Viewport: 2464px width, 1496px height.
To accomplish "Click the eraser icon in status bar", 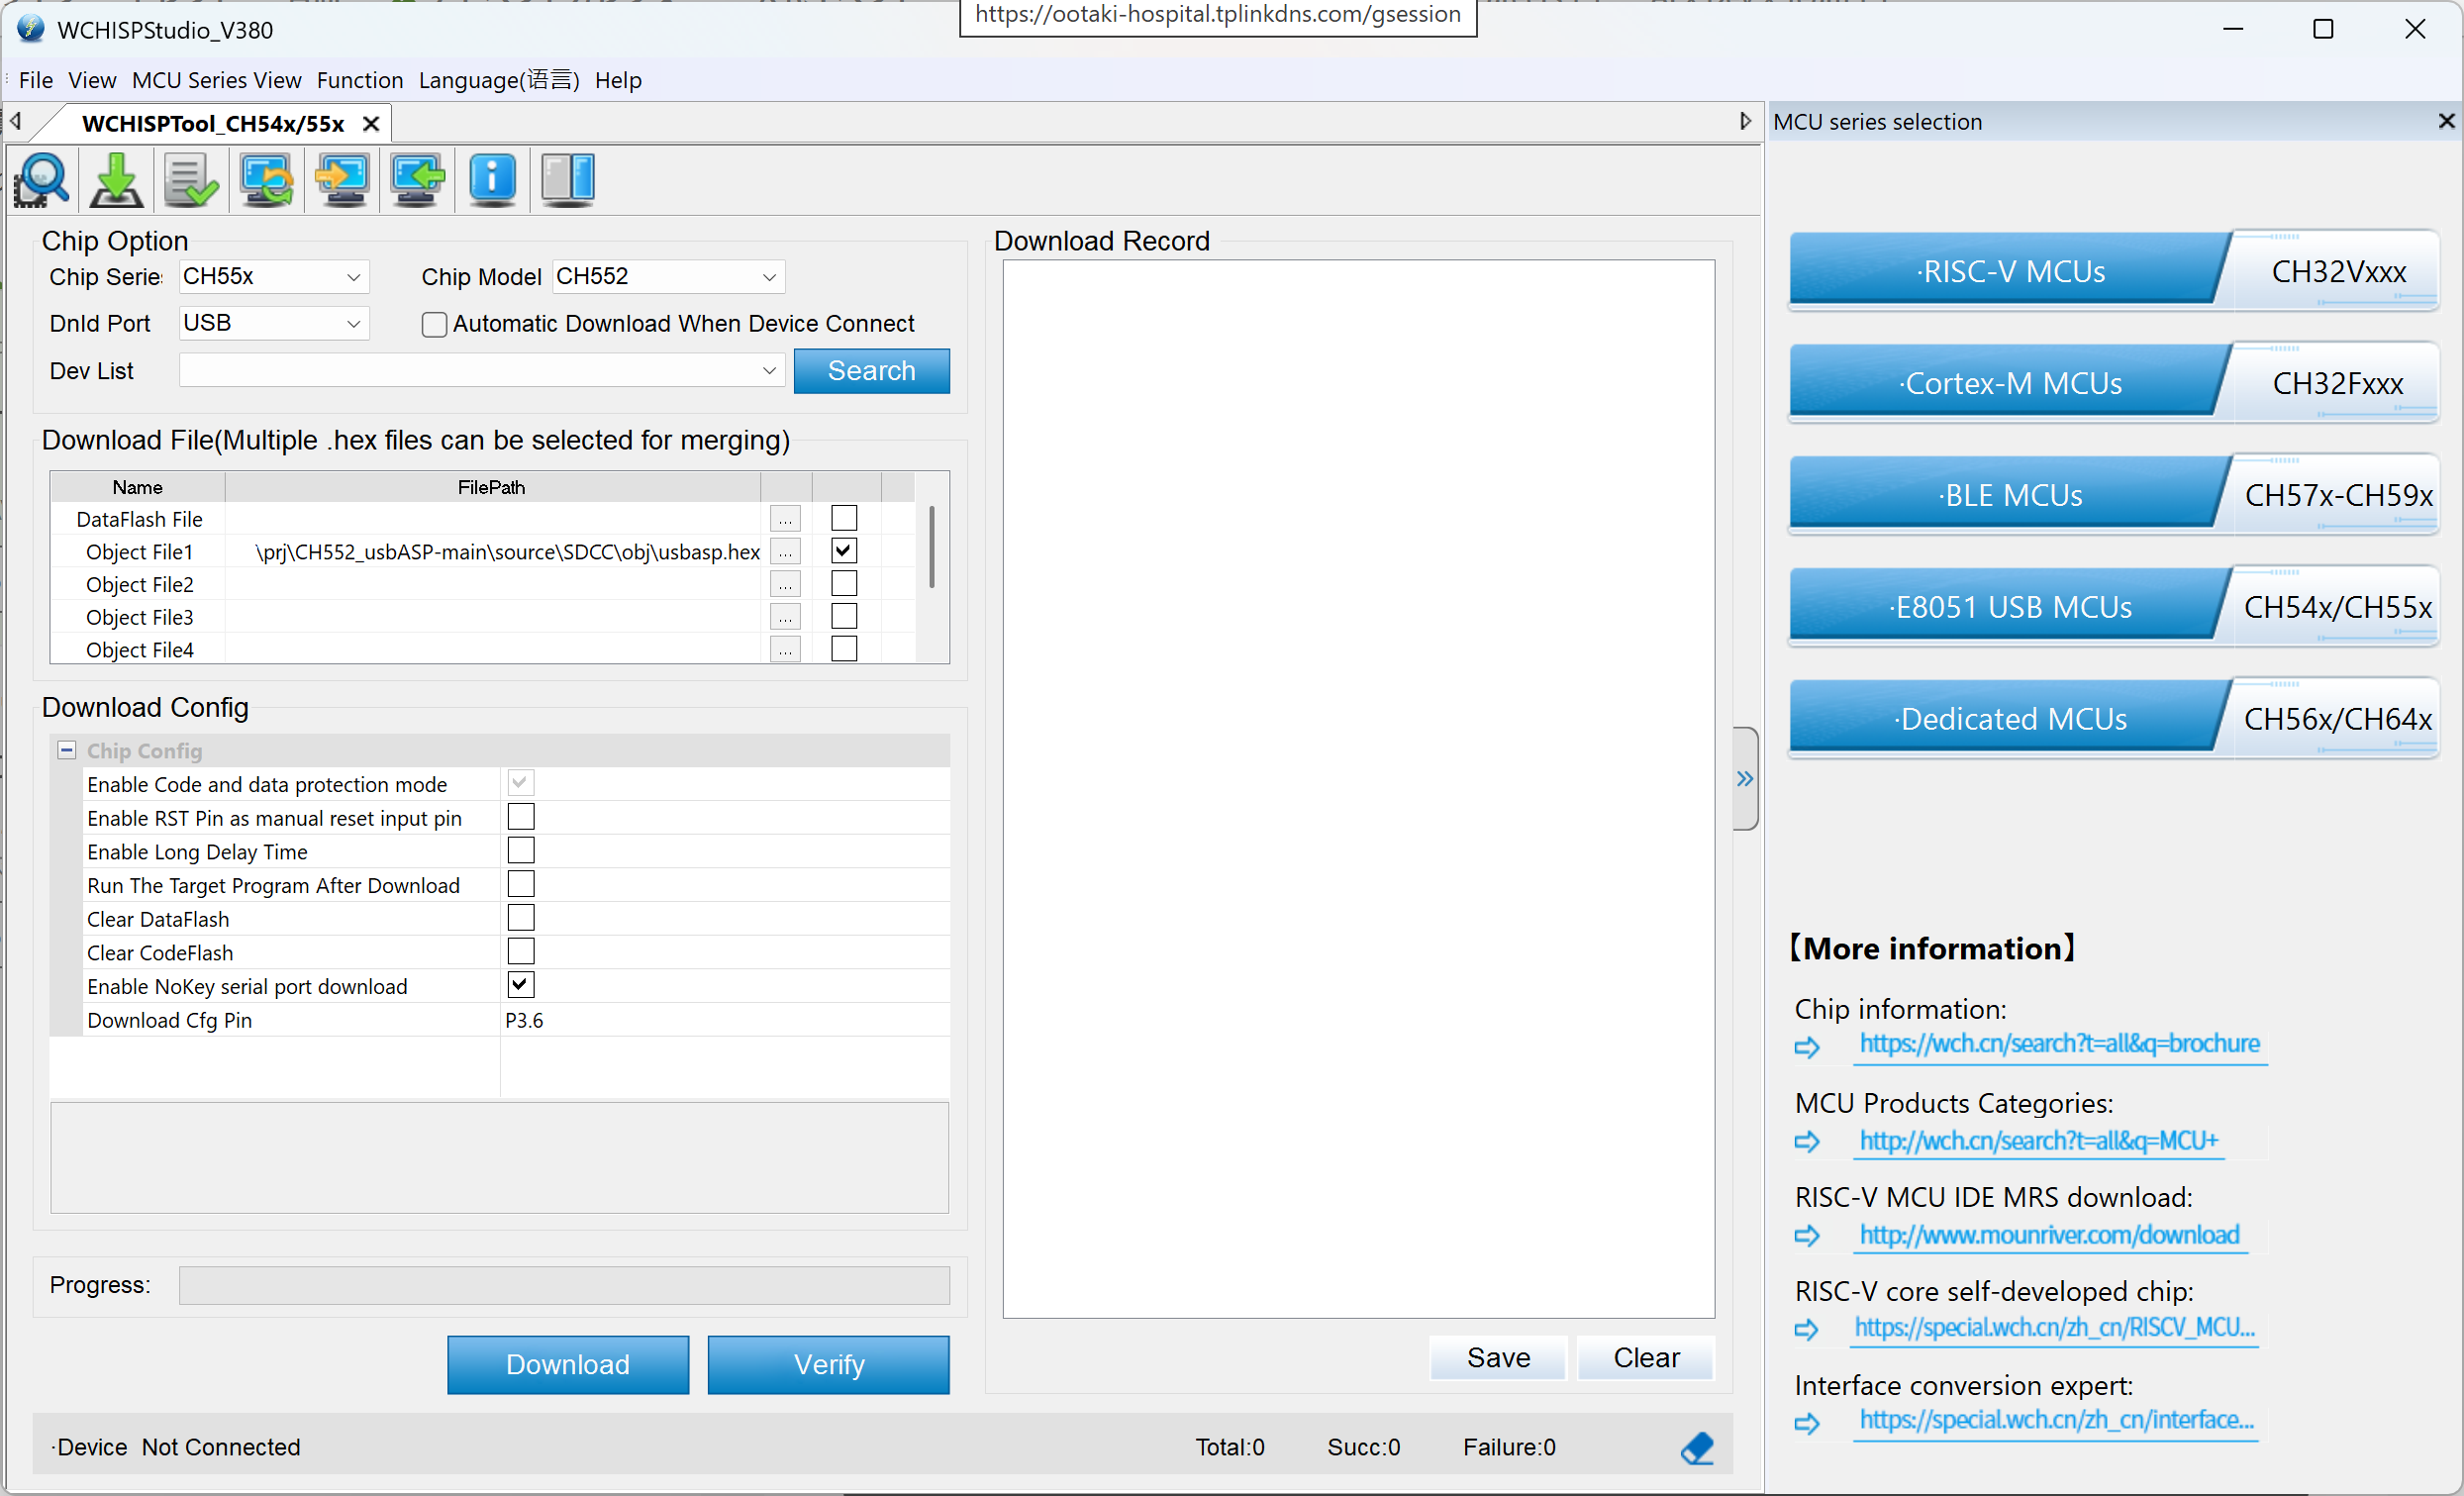I will coord(1697,1447).
